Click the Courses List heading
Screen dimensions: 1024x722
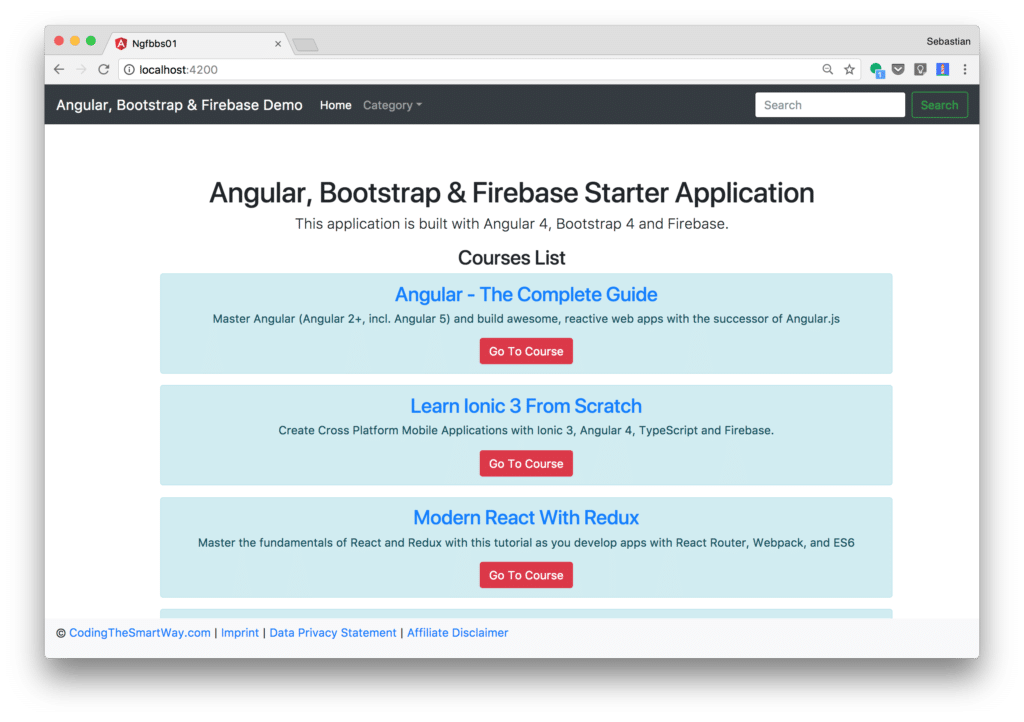pyautogui.click(x=511, y=258)
